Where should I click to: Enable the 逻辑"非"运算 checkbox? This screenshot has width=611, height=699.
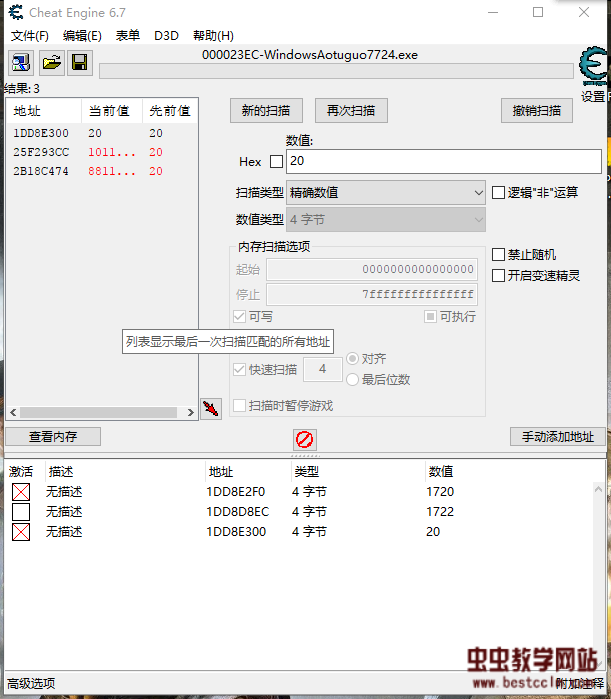(x=498, y=193)
